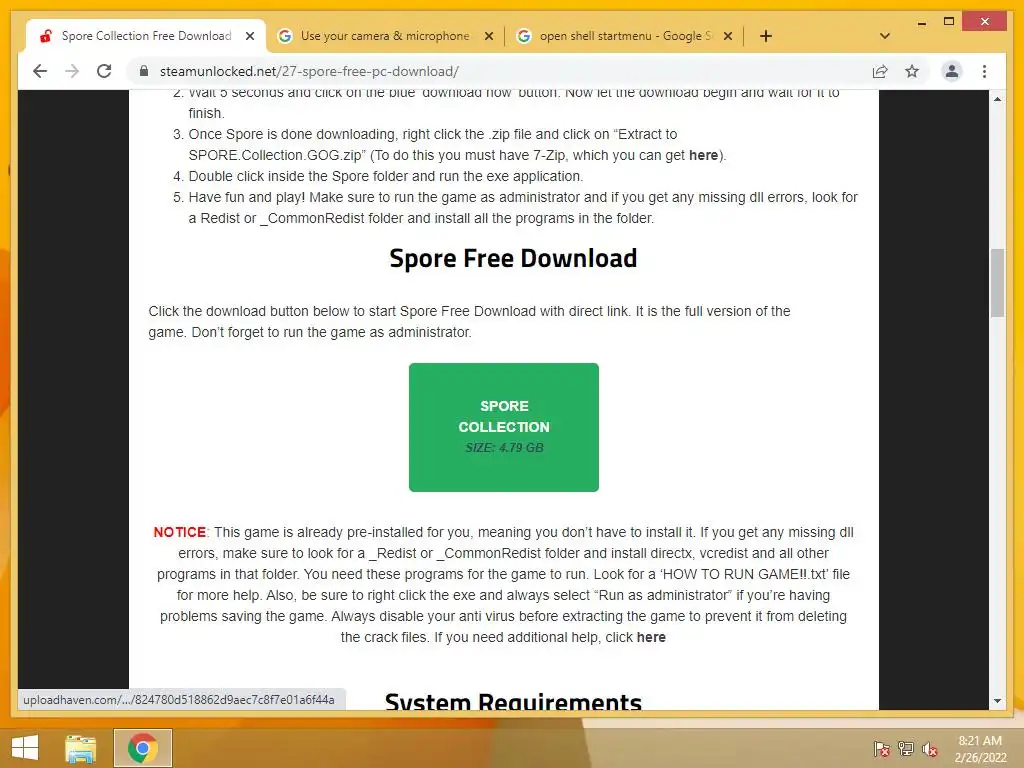Reload the current page

(104, 71)
